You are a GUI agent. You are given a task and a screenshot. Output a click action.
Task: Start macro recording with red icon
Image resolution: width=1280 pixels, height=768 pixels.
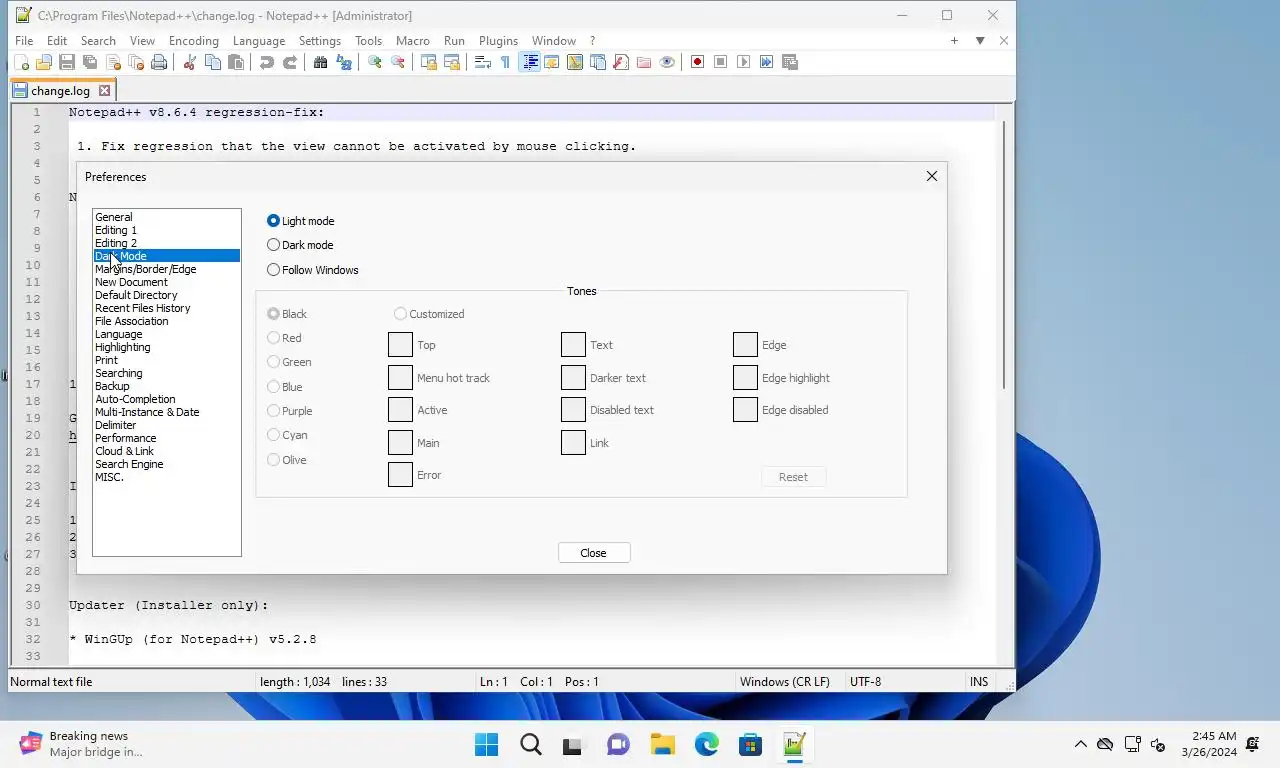697,62
